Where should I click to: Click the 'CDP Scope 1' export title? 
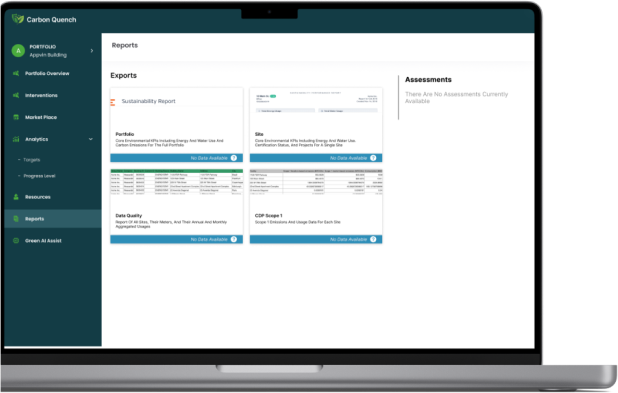click(x=268, y=216)
